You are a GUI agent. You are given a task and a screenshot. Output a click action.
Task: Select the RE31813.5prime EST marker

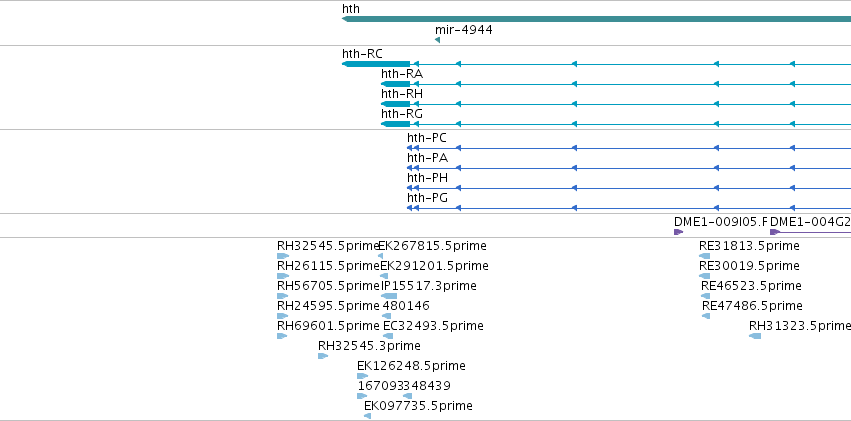pos(704,256)
